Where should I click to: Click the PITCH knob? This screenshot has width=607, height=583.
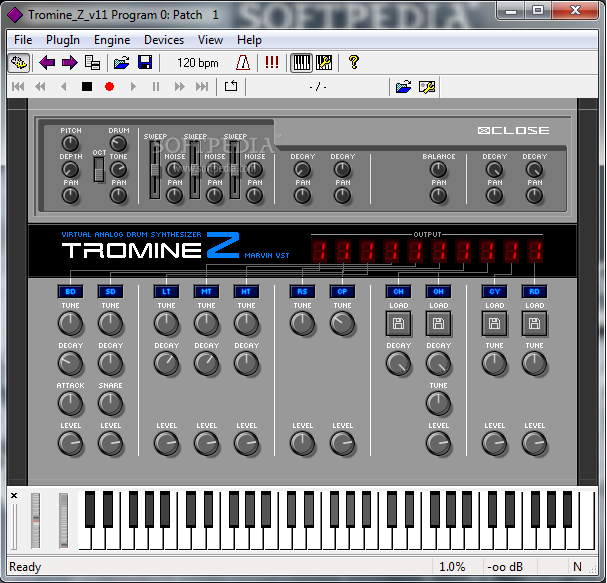pos(70,144)
